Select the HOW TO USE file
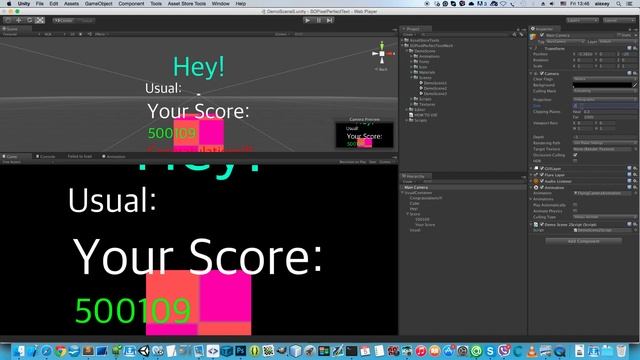This screenshot has width=640, height=360. pyautogui.click(x=423, y=115)
